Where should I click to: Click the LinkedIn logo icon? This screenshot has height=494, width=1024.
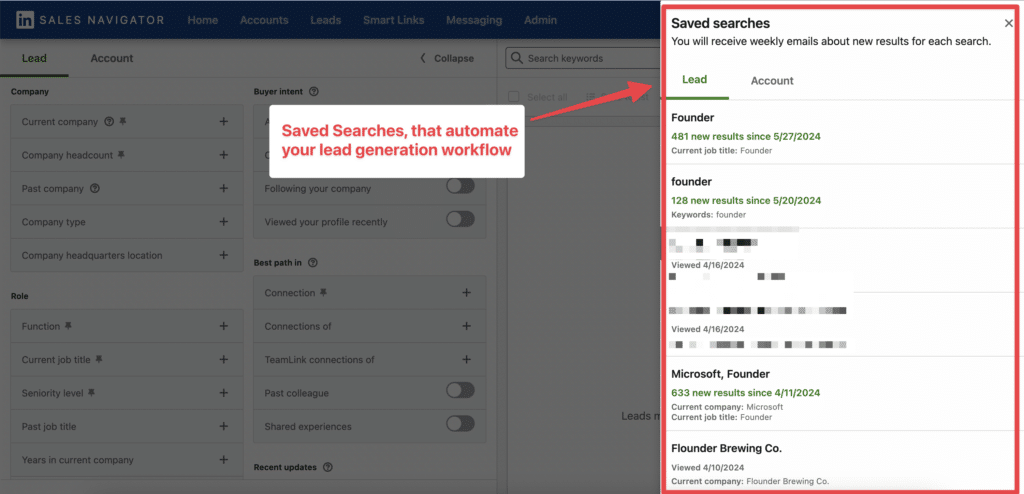[x=26, y=20]
